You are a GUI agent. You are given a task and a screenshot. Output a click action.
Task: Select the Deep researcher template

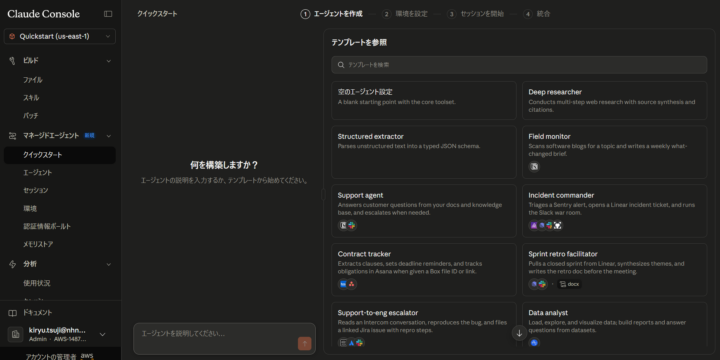tap(614, 101)
